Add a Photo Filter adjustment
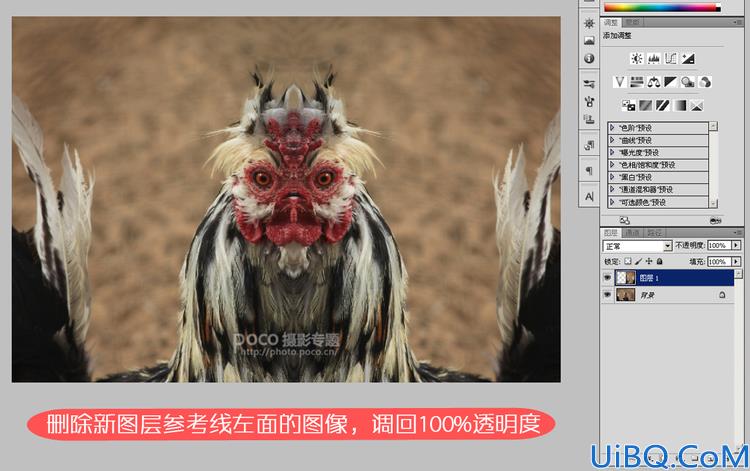This screenshot has height=471, width=750. tap(688, 82)
